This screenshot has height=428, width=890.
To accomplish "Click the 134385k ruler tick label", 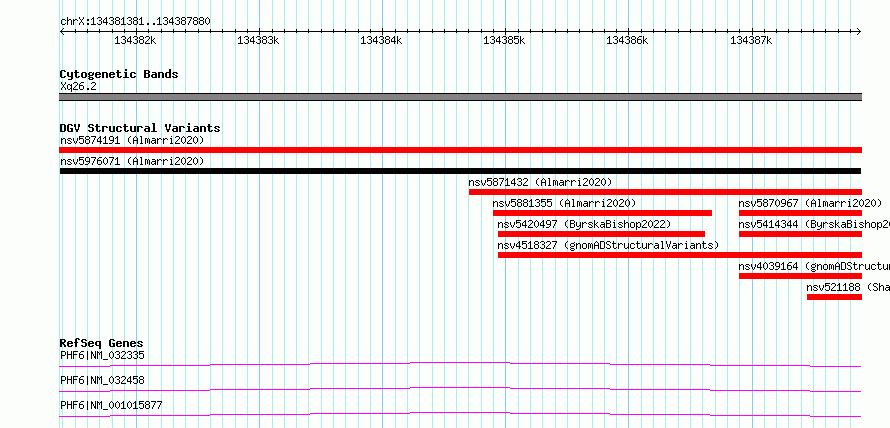I will [x=504, y=41].
